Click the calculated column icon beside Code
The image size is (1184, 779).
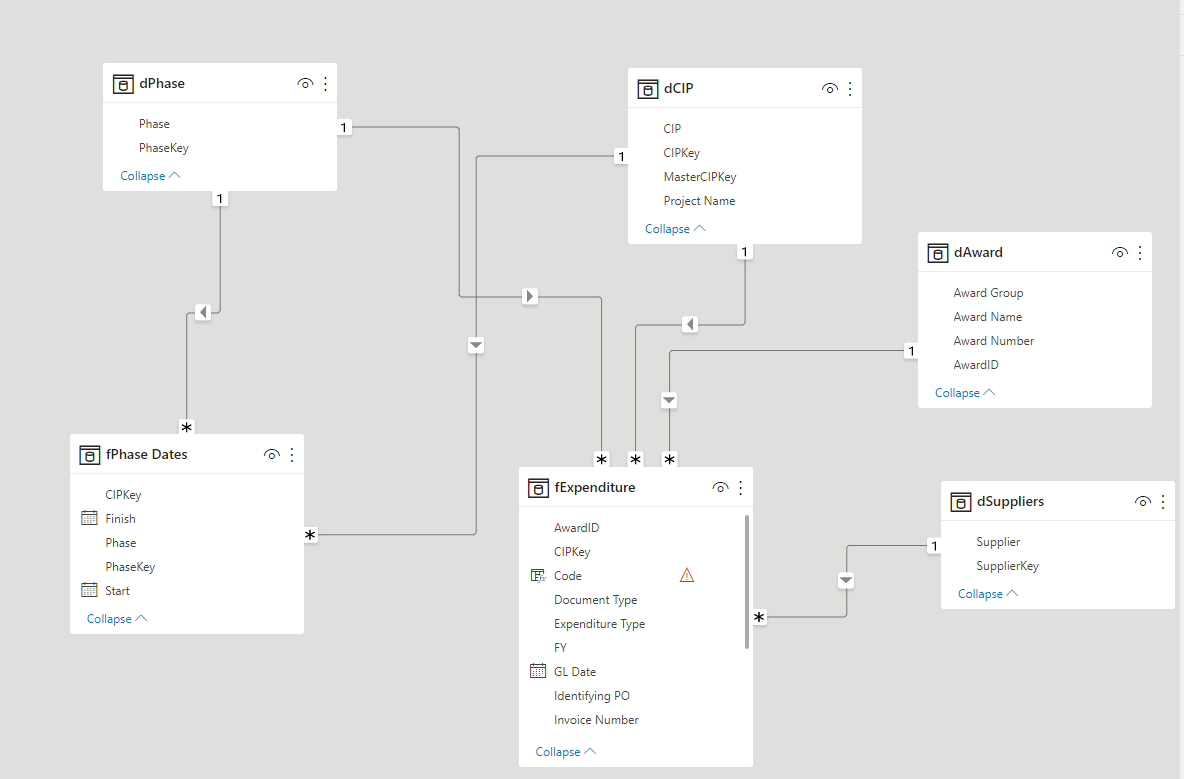click(x=538, y=576)
